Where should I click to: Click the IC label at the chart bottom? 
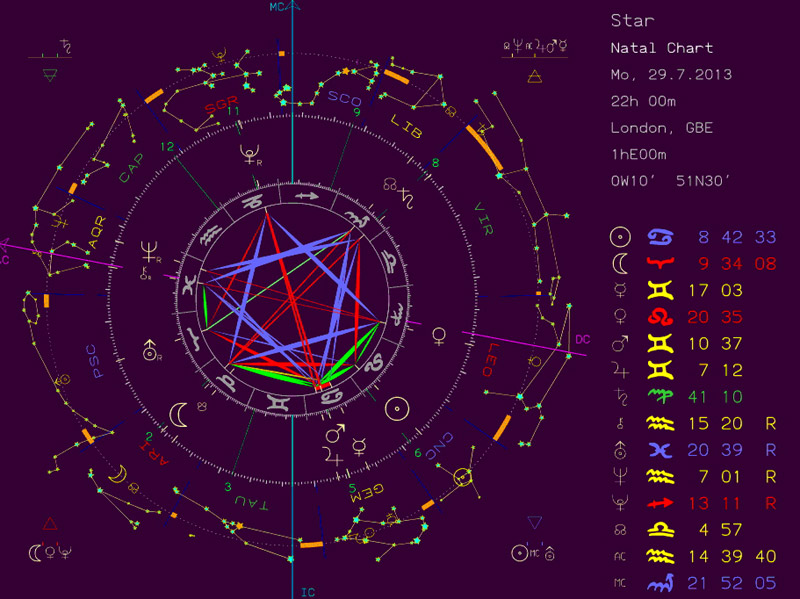coord(308,592)
